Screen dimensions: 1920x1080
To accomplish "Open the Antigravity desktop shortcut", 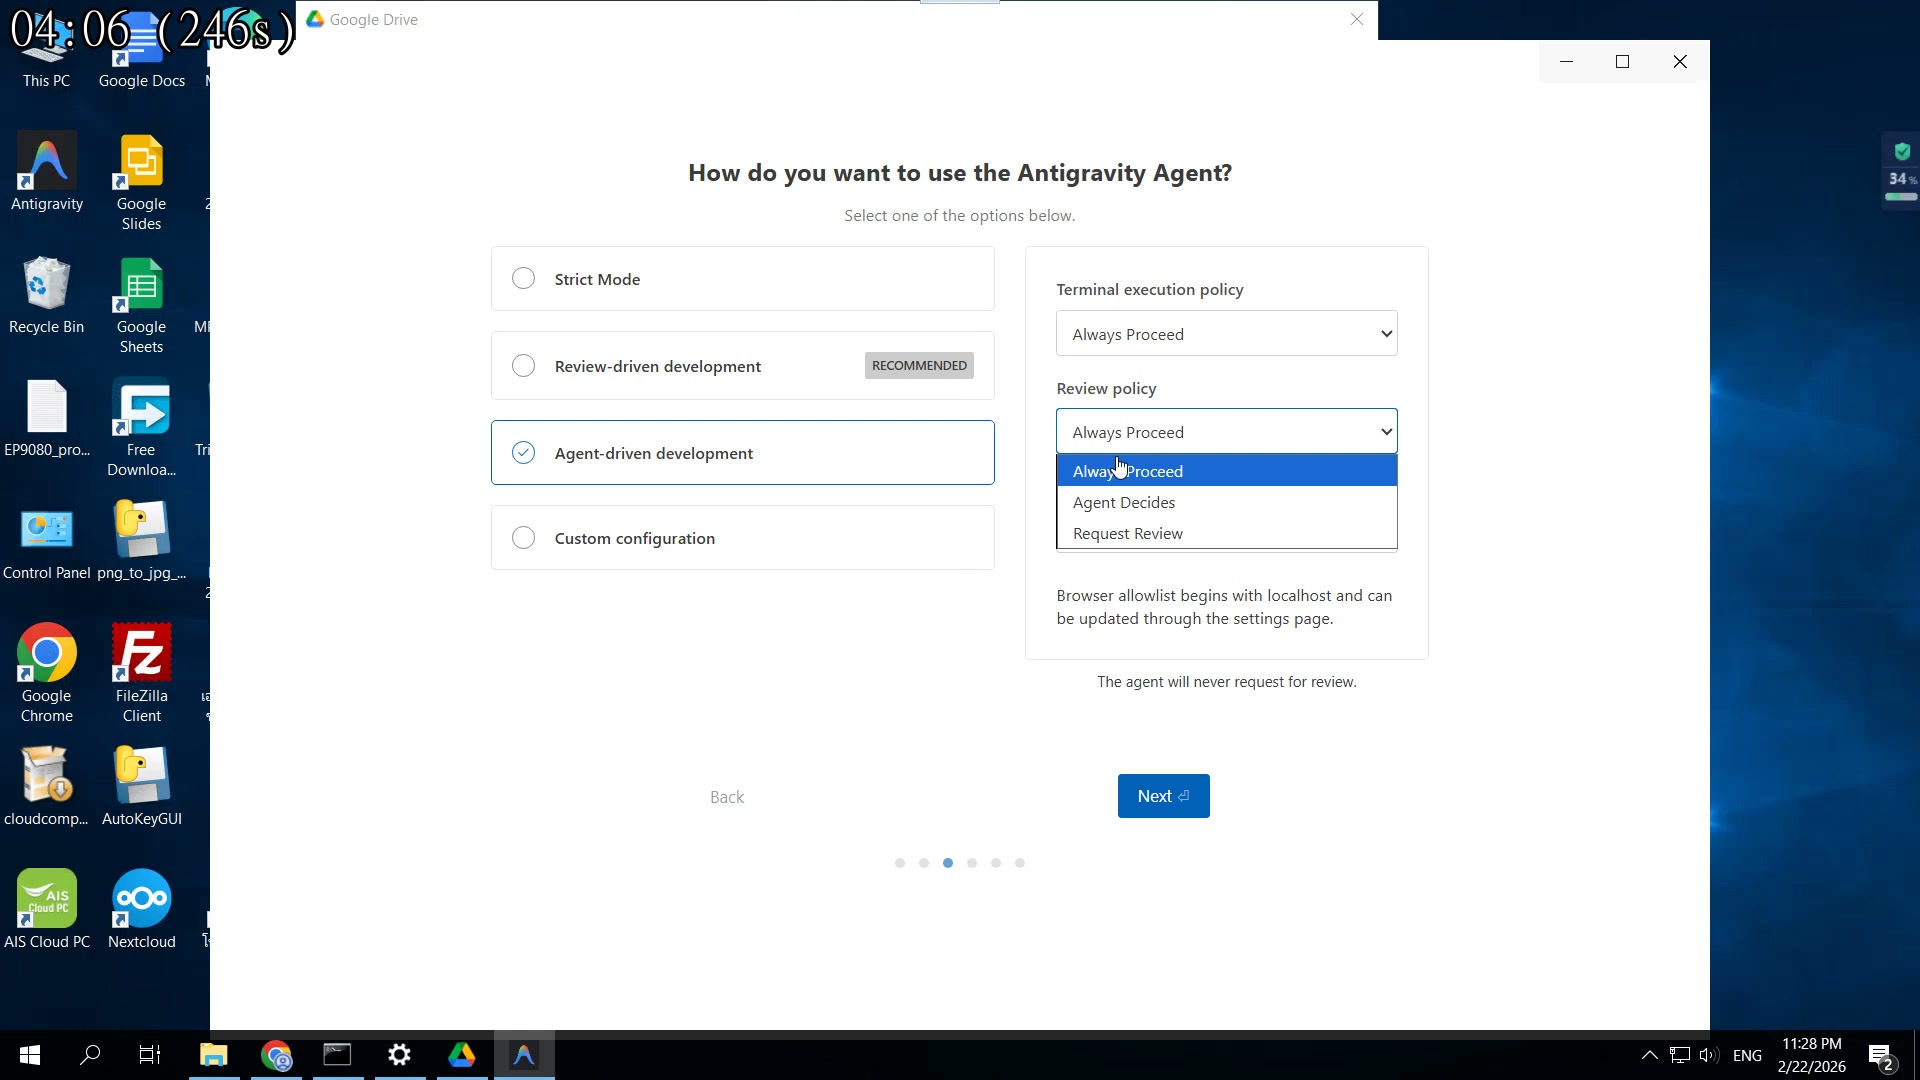I will tap(47, 172).
